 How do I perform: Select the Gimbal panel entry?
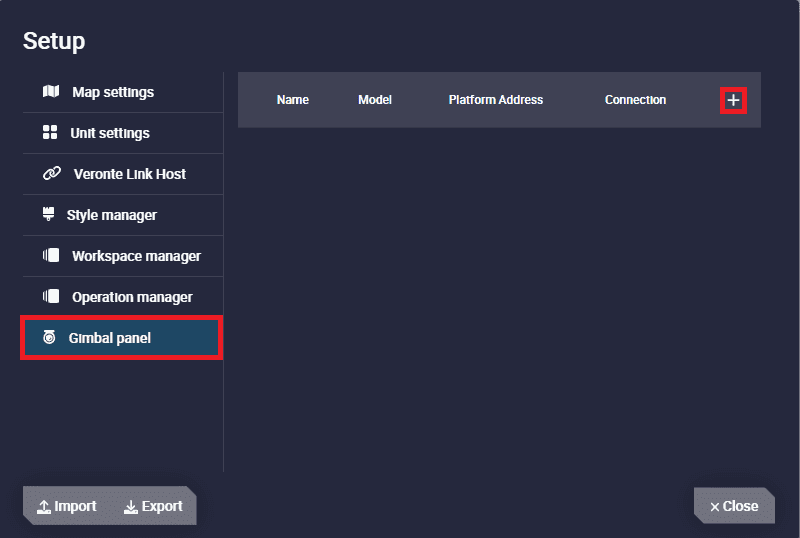pyautogui.click(x=121, y=338)
